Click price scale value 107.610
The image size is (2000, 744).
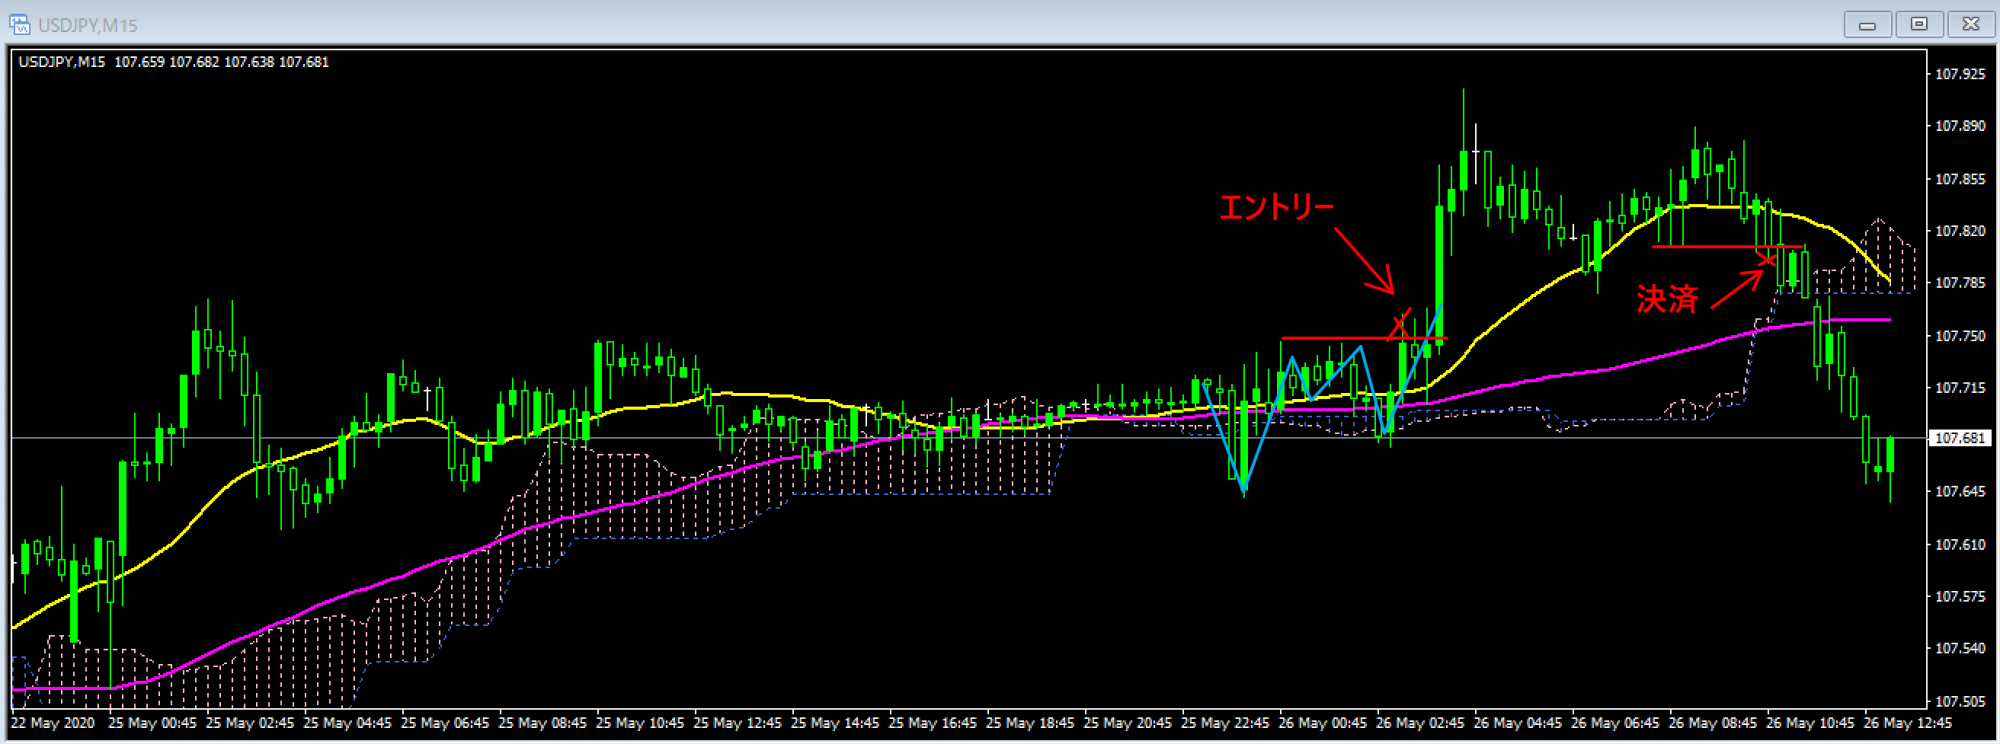pyautogui.click(x=1960, y=545)
